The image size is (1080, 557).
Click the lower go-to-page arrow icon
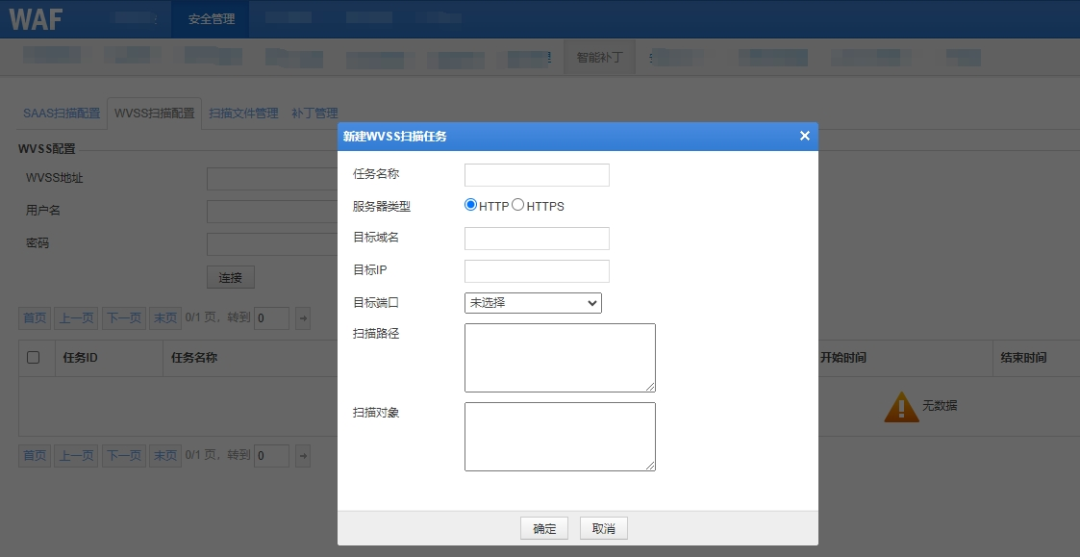pos(302,456)
